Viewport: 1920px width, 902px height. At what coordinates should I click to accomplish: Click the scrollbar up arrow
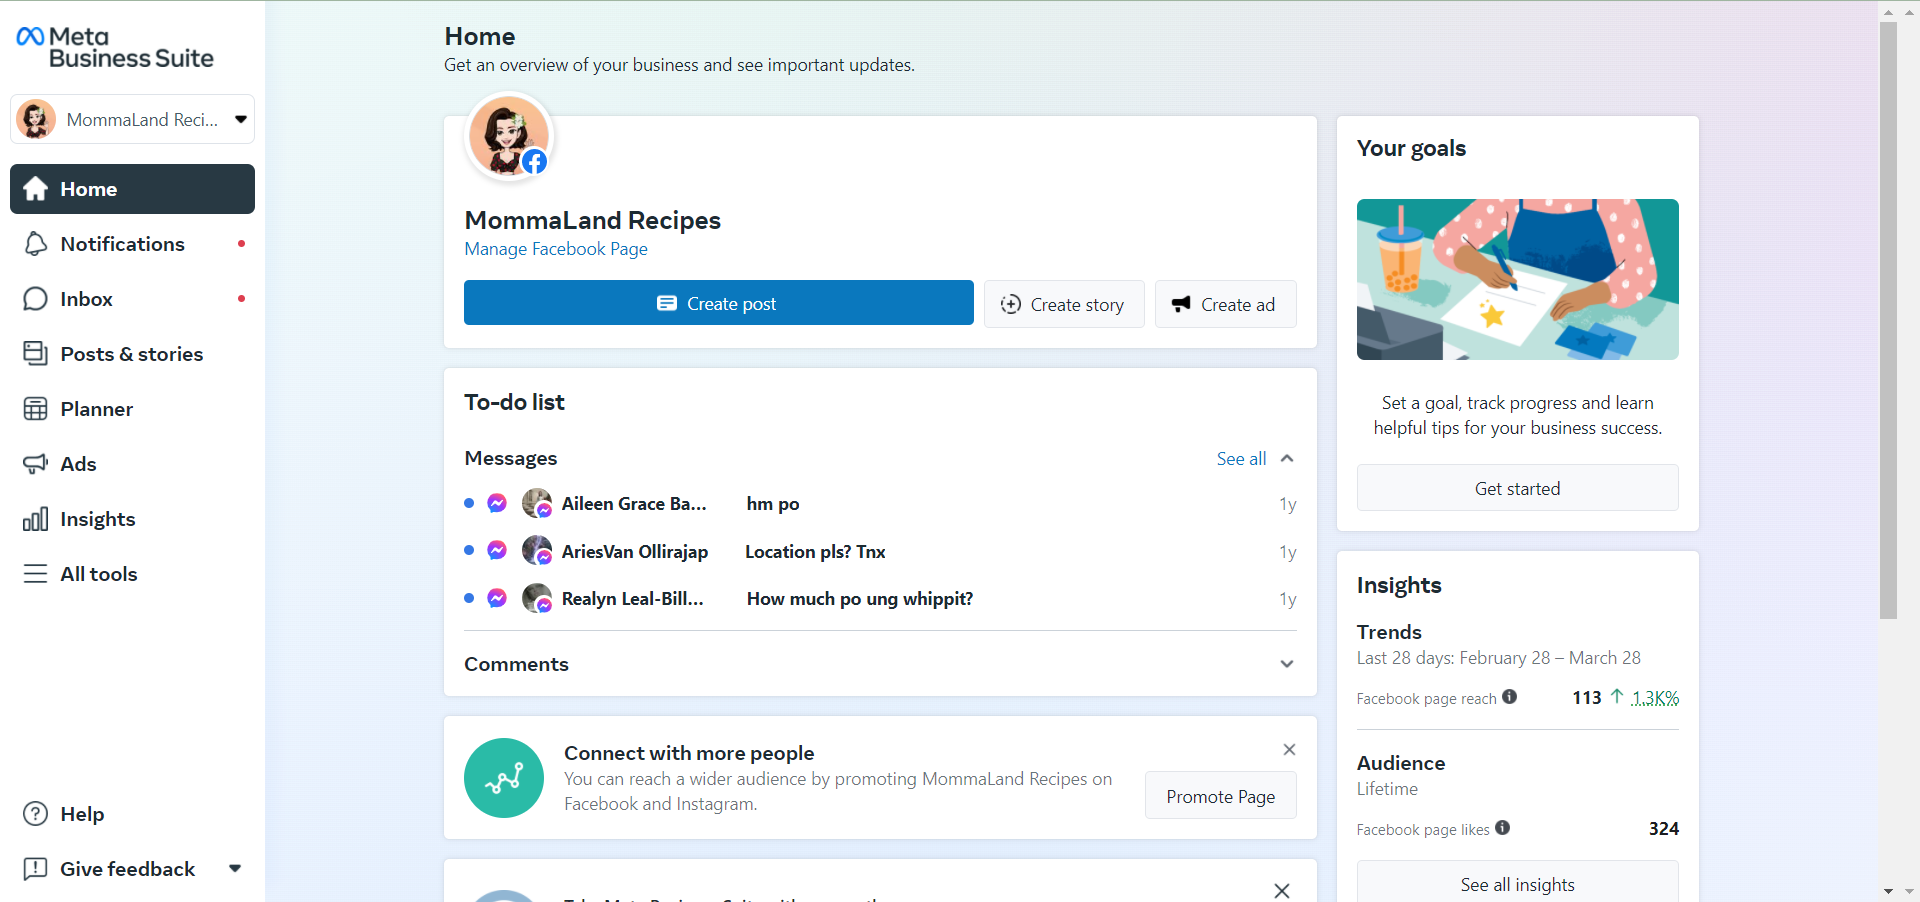click(1888, 12)
